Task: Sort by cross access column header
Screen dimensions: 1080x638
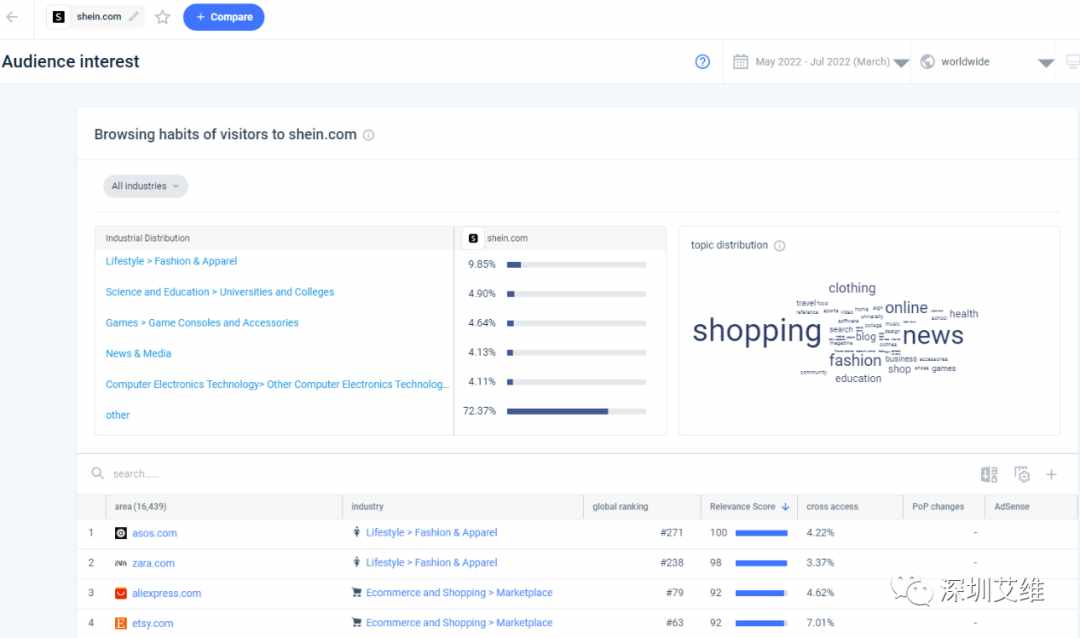Action: click(x=832, y=506)
